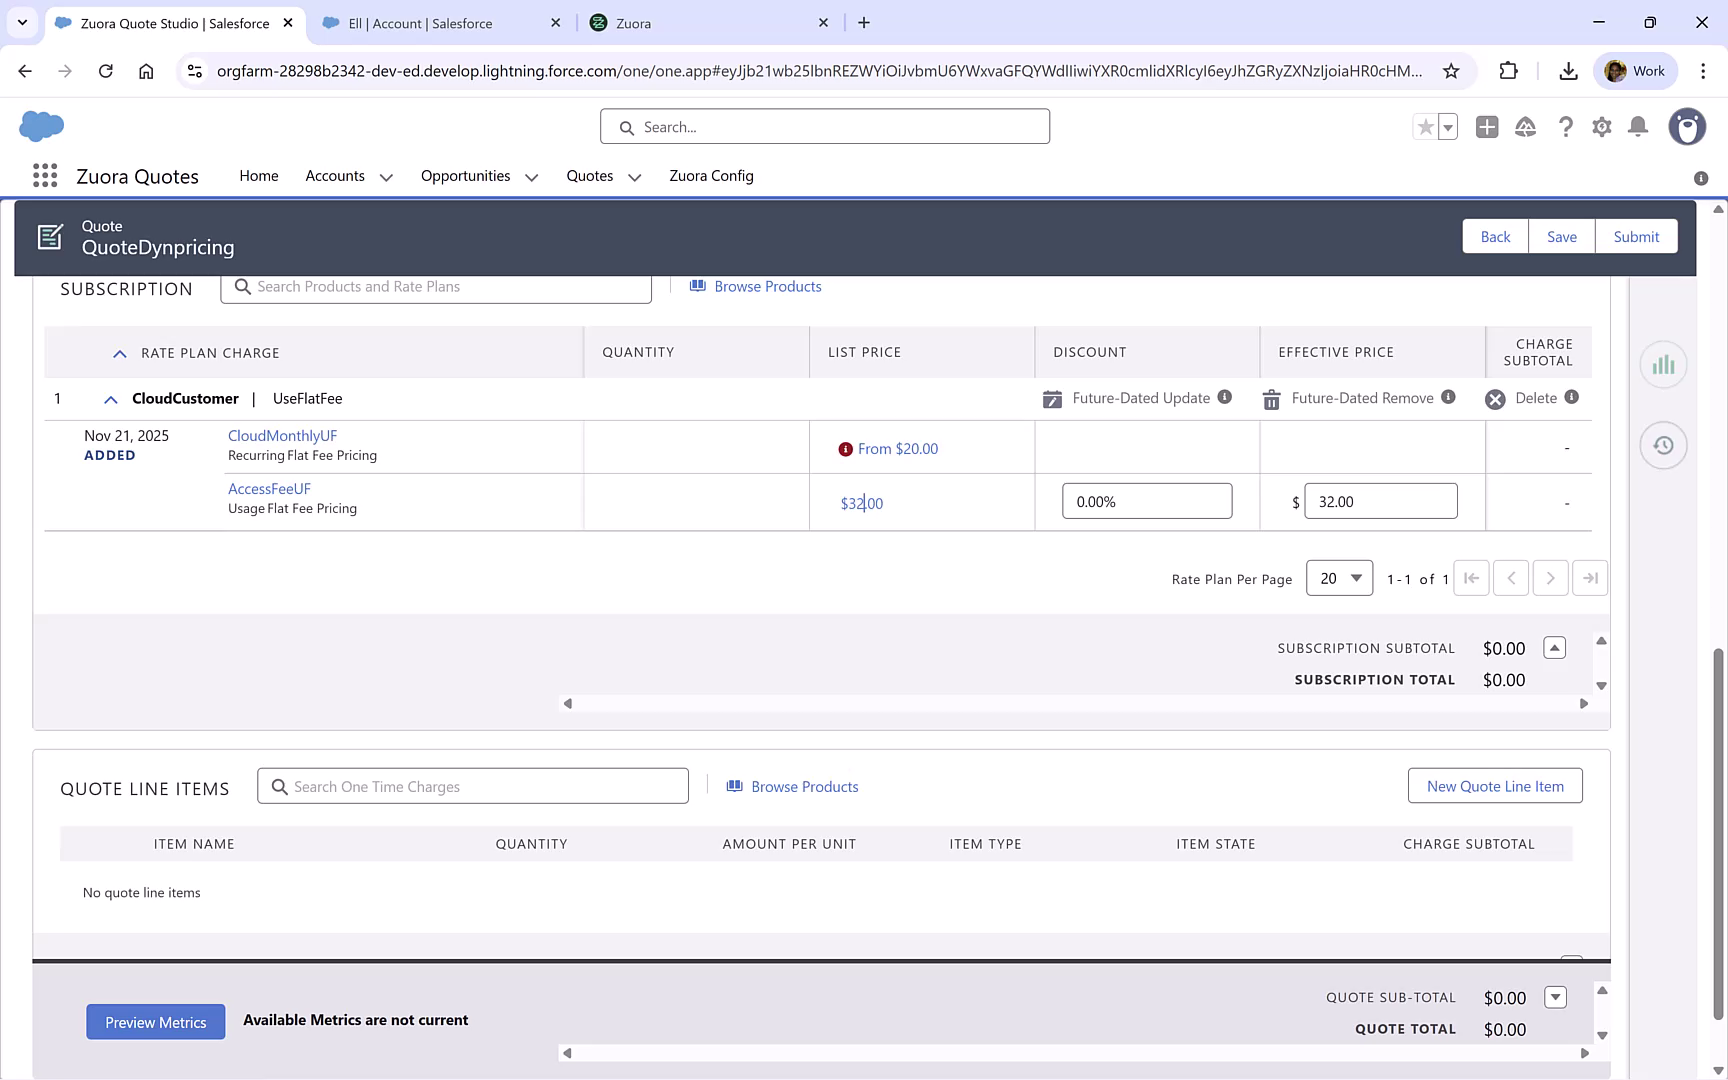
Task: Open the Future-Dated Update calendar icon
Action: (1052, 398)
